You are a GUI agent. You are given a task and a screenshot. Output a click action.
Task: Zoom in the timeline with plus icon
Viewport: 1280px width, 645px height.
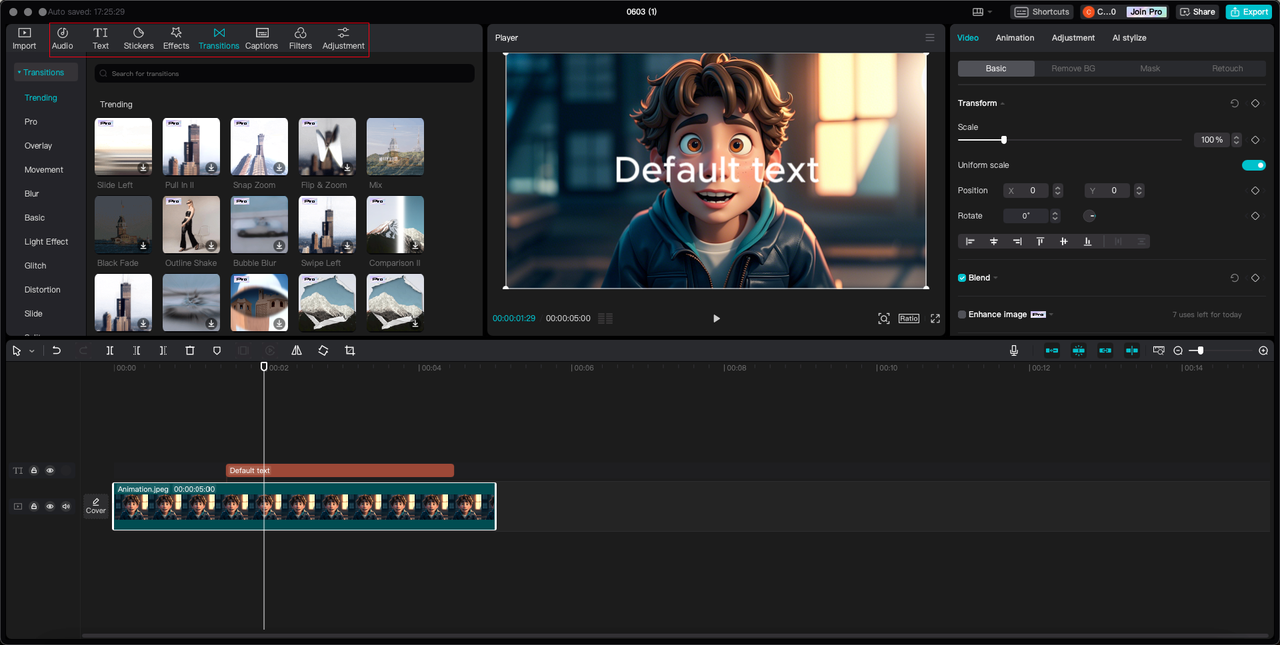1263,351
